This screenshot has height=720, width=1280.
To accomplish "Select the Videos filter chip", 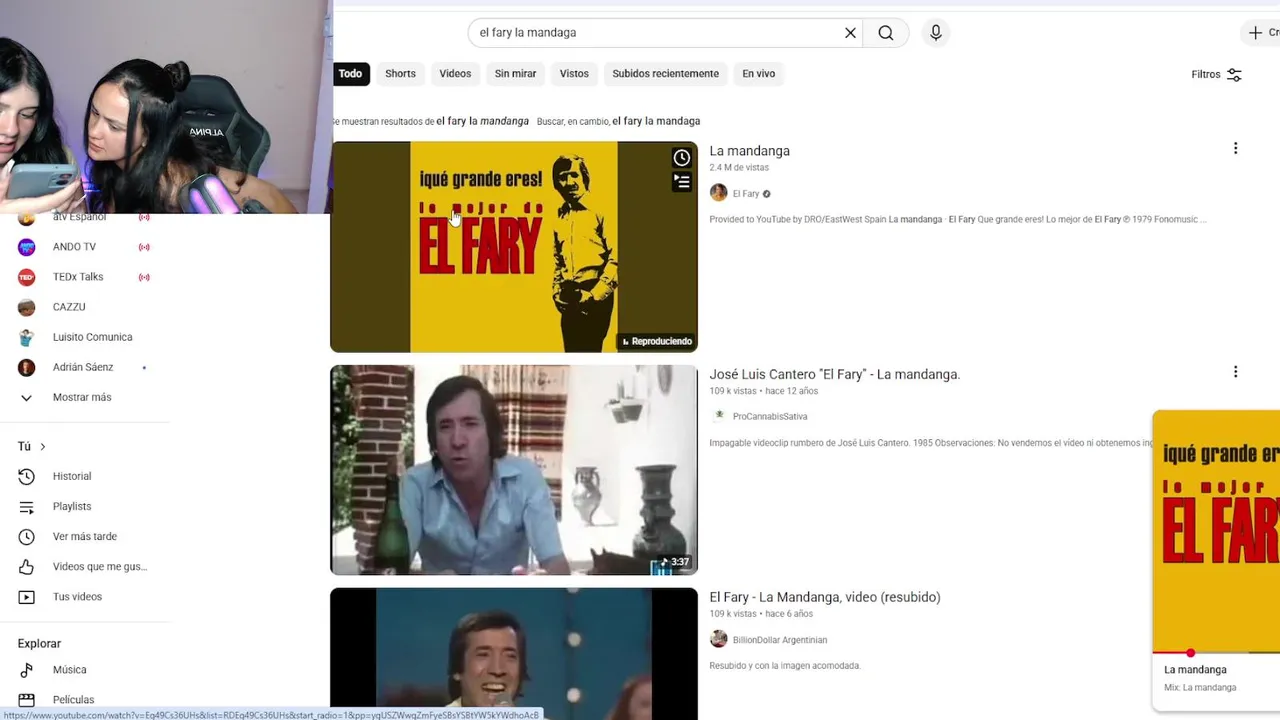I will coord(455,74).
